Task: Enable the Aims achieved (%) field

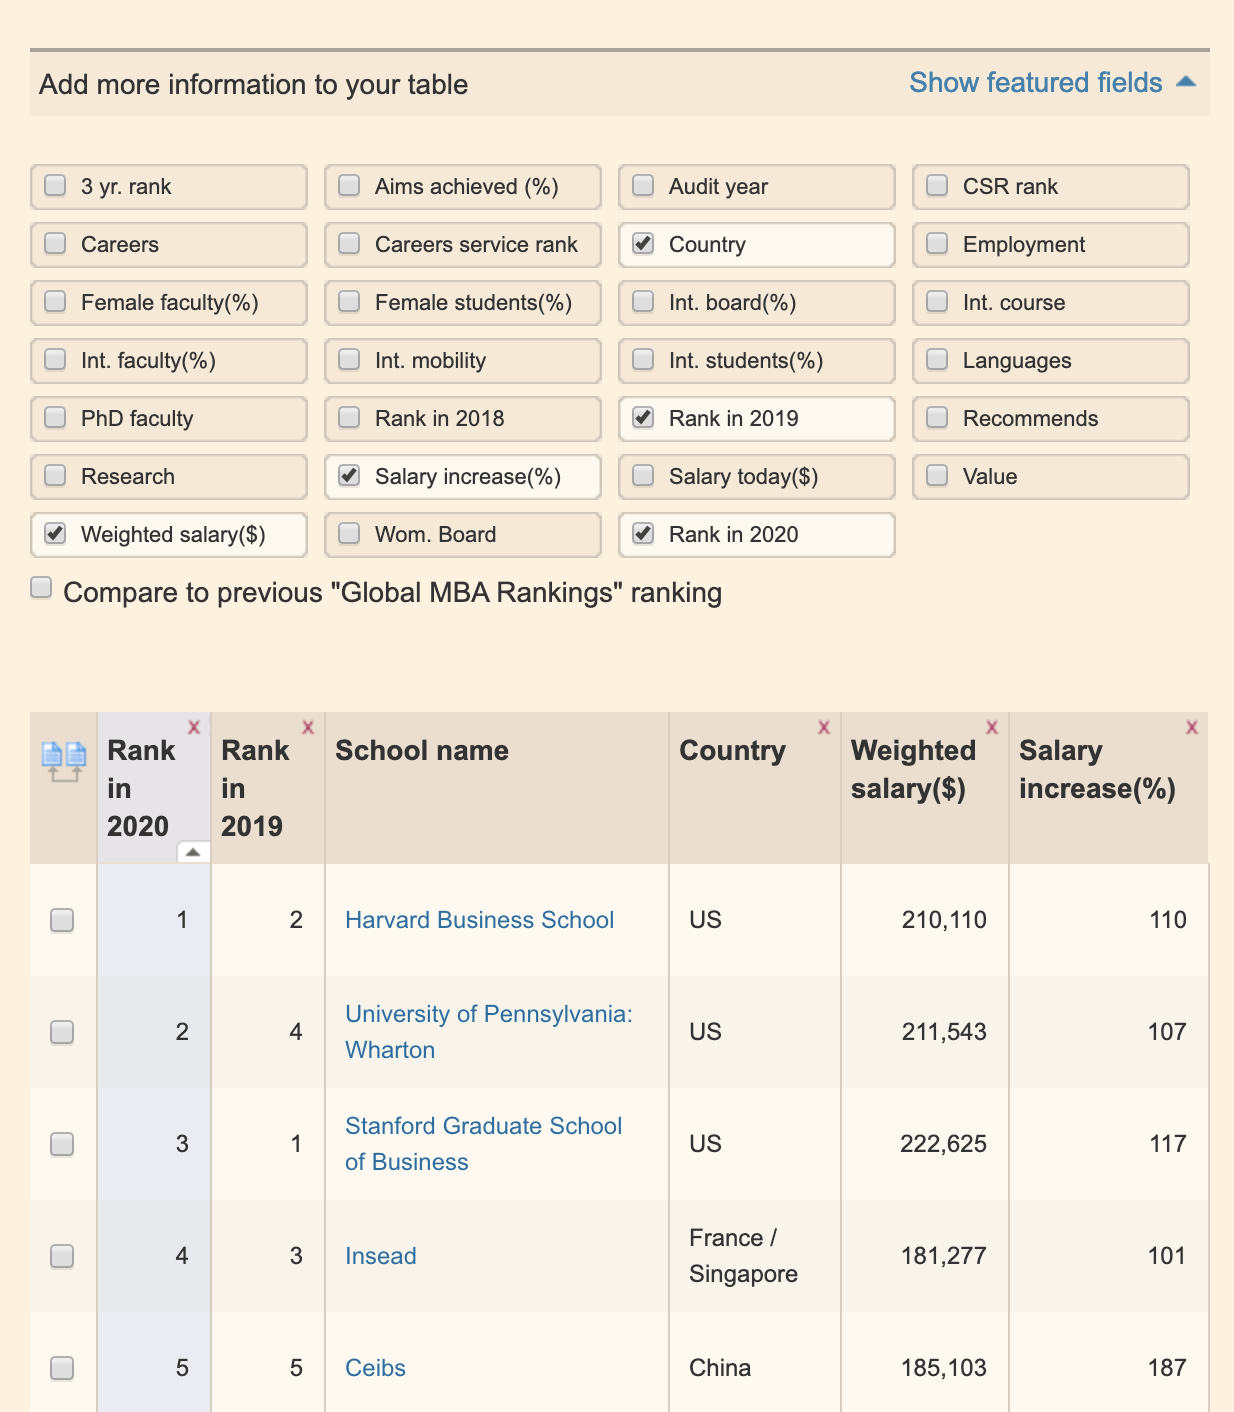Action: pyautogui.click(x=350, y=186)
